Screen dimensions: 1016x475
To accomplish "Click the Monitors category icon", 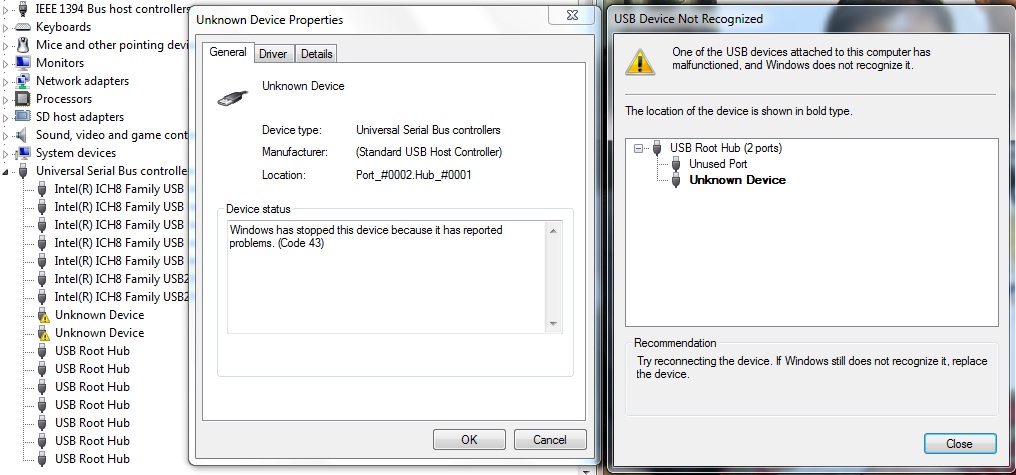I will [23, 63].
